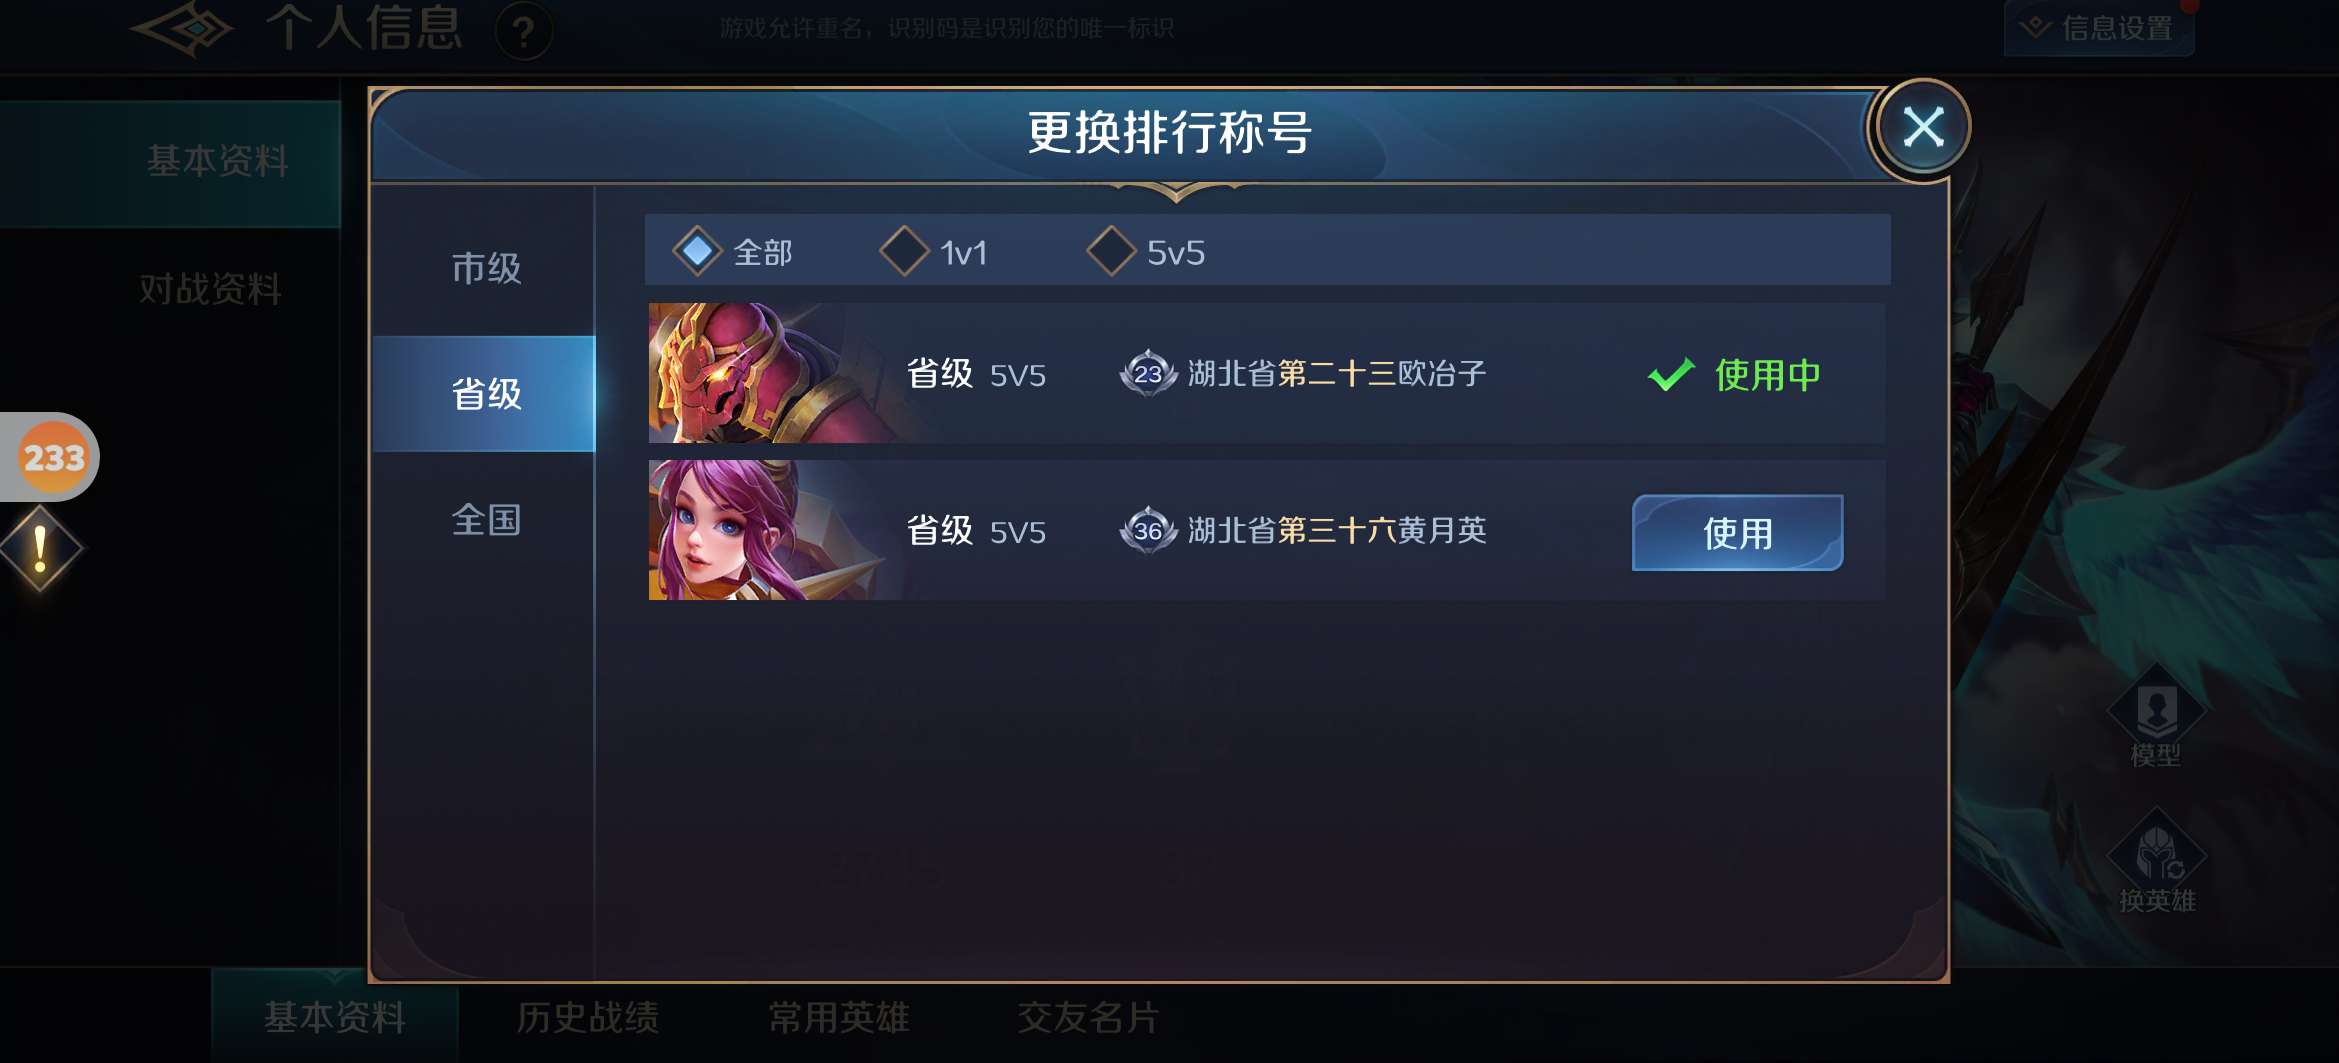Screen dimensions: 2339x1063
Task: Open the 233 orange badge
Action: coord(54,457)
